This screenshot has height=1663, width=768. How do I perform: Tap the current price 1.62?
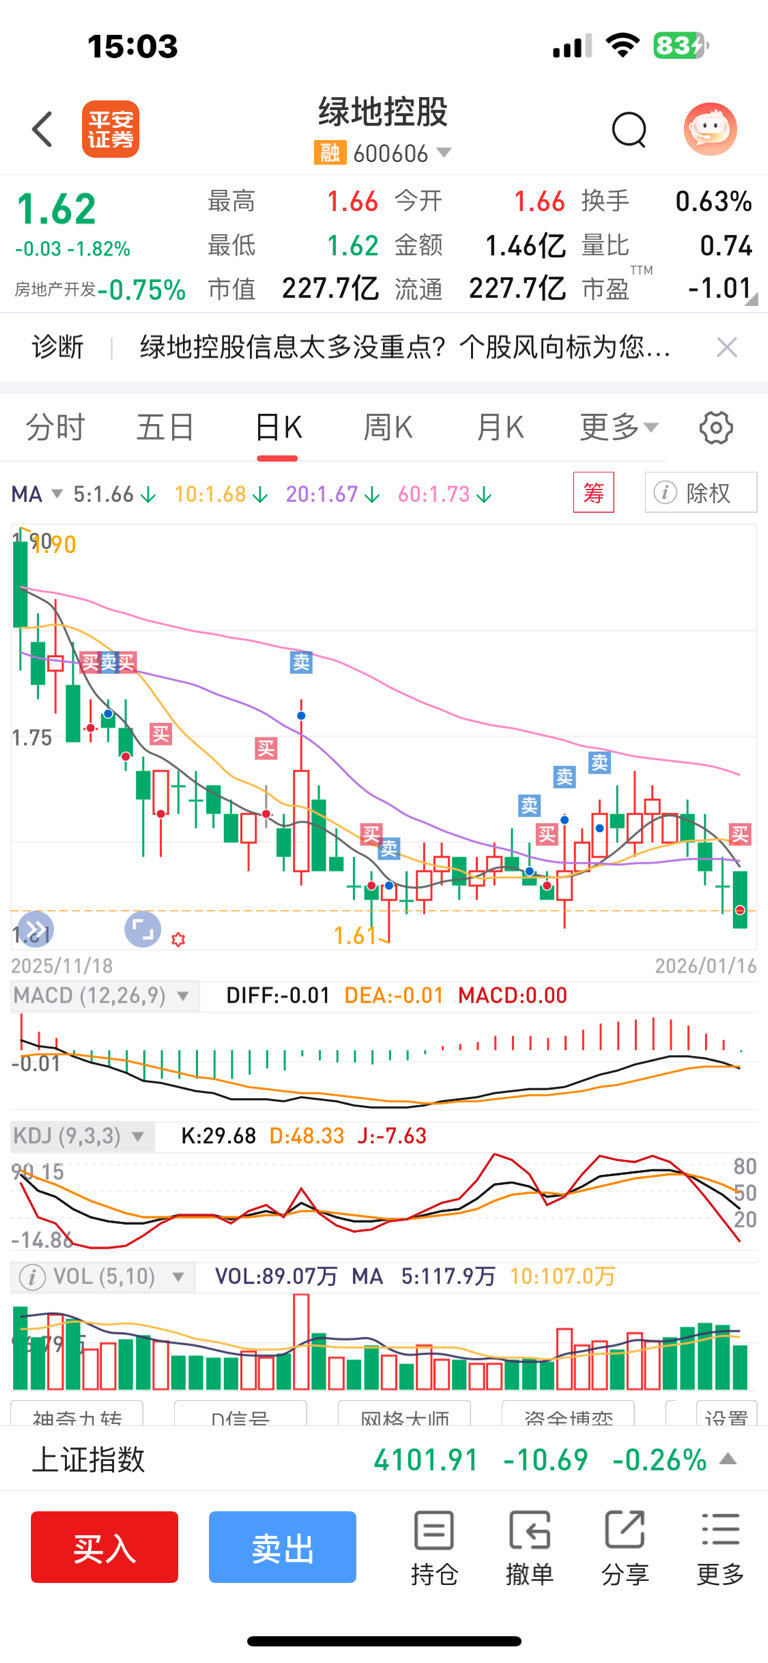coord(57,209)
